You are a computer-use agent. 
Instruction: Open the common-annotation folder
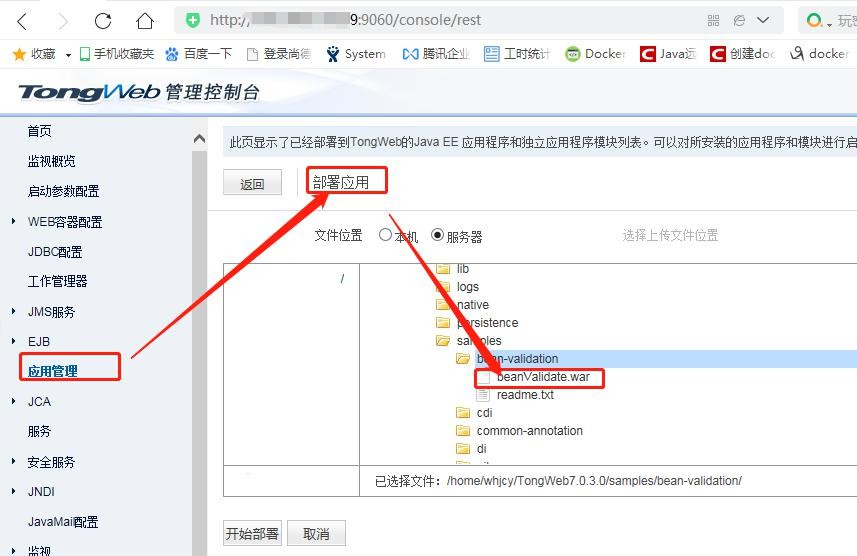click(529, 431)
